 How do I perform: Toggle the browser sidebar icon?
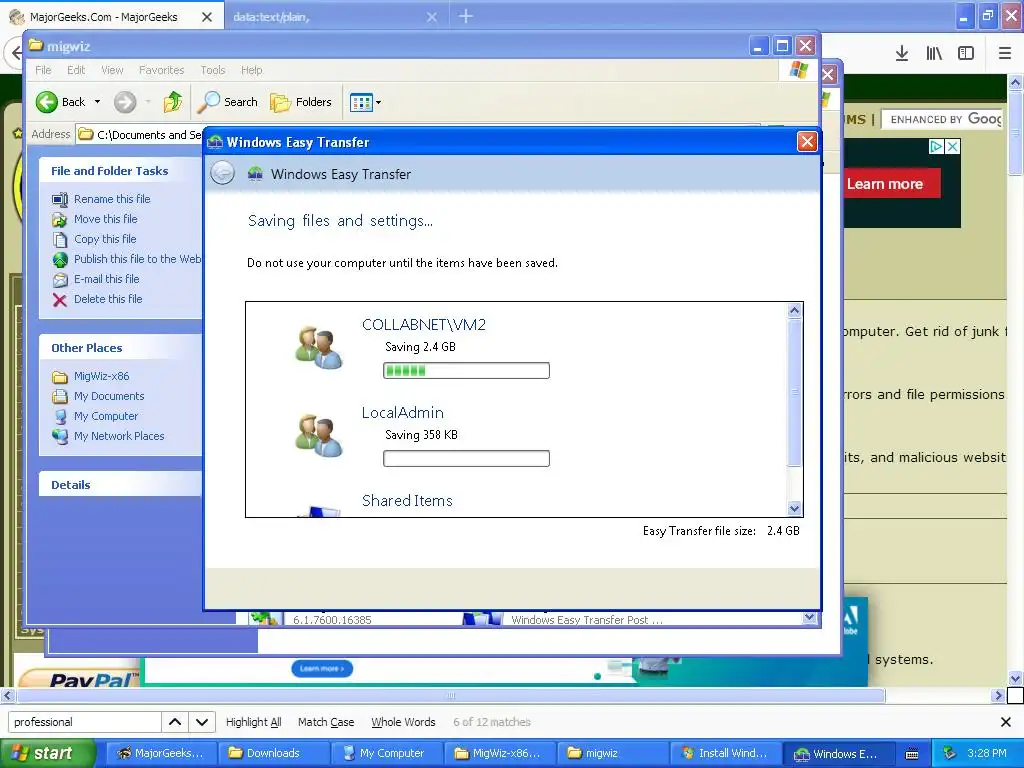pyautogui.click(x=966, y=54)
